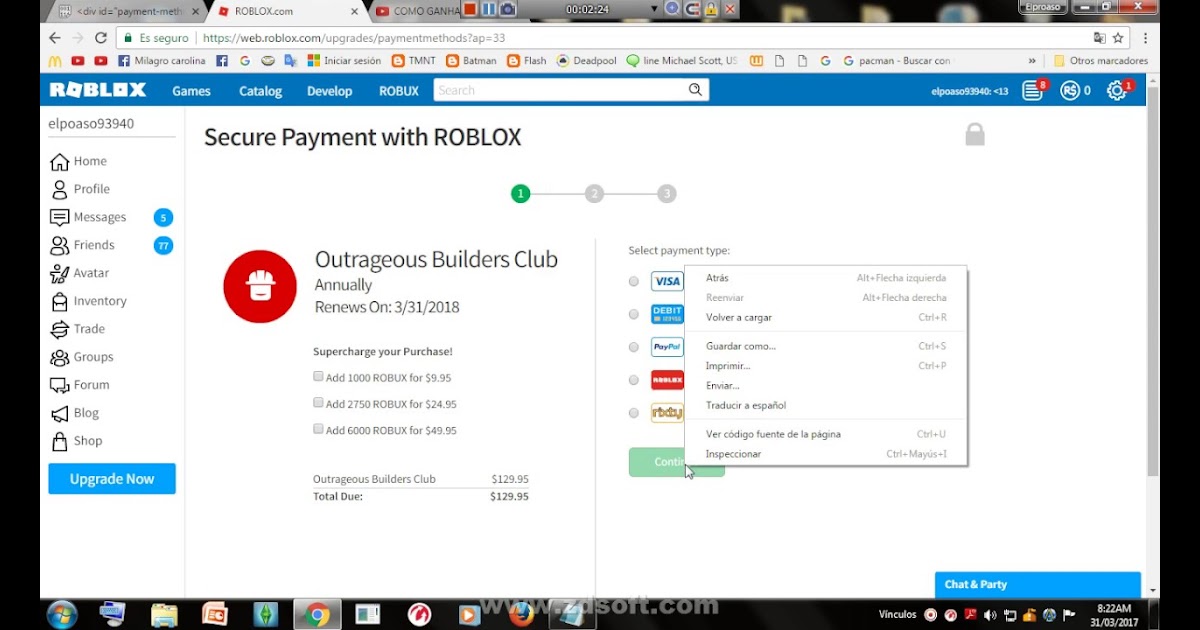Check Add 1000 ROBUX for $9.95
The image size is (1200, 630).
[x=318, y=377]
